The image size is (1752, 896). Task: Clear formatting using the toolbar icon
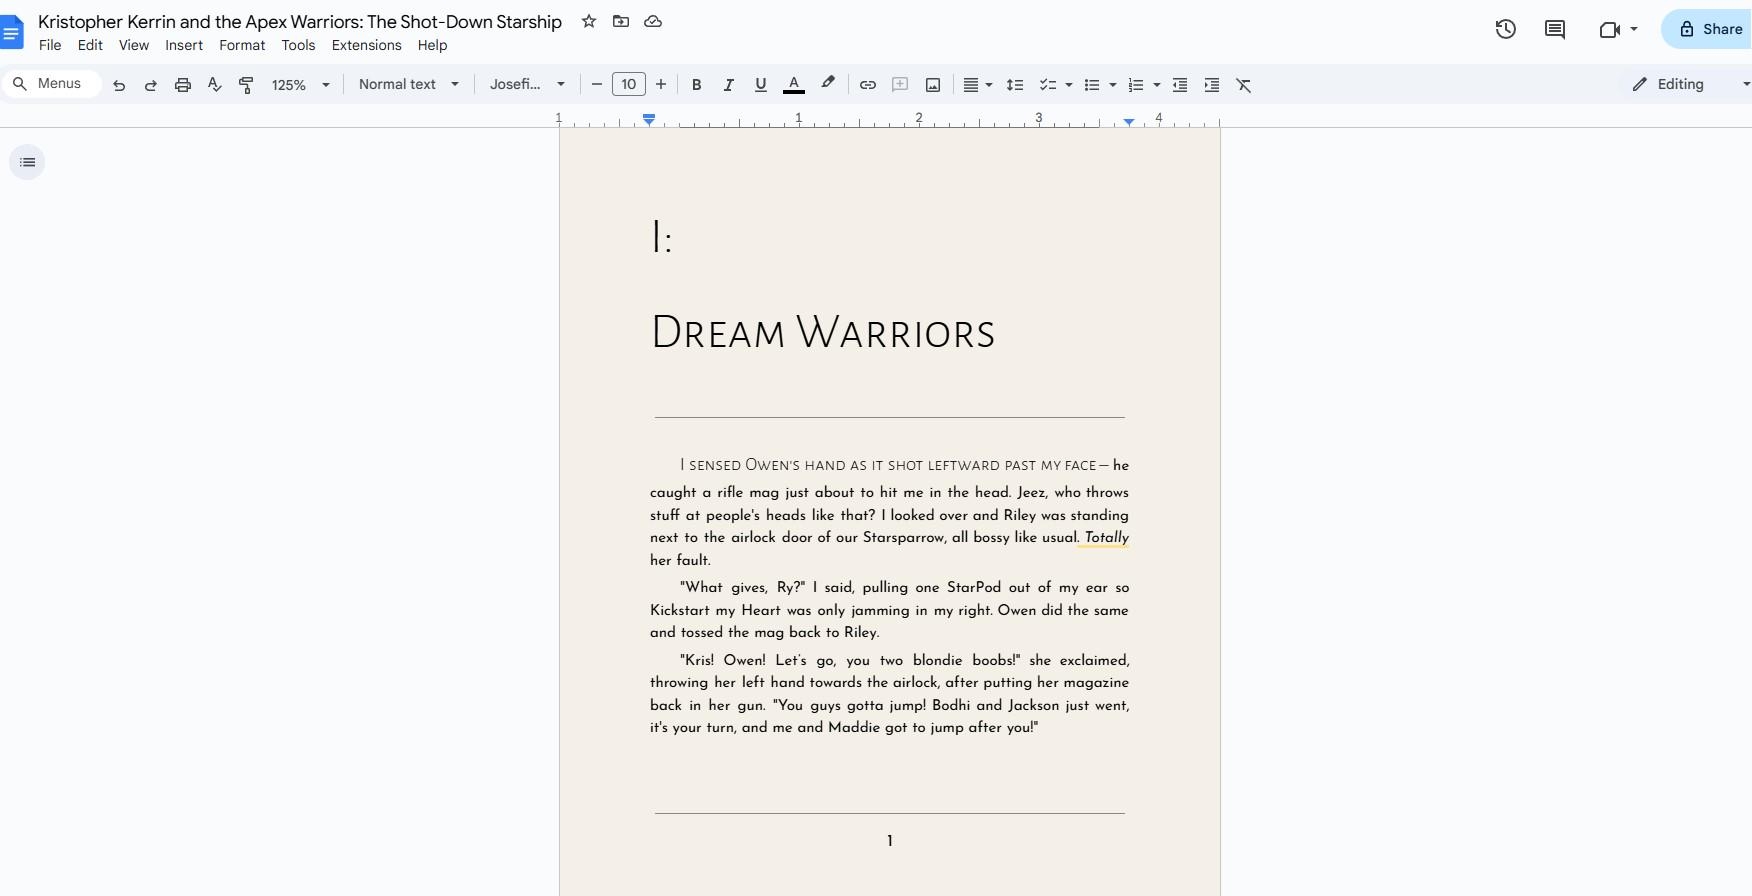[1244, 85]
